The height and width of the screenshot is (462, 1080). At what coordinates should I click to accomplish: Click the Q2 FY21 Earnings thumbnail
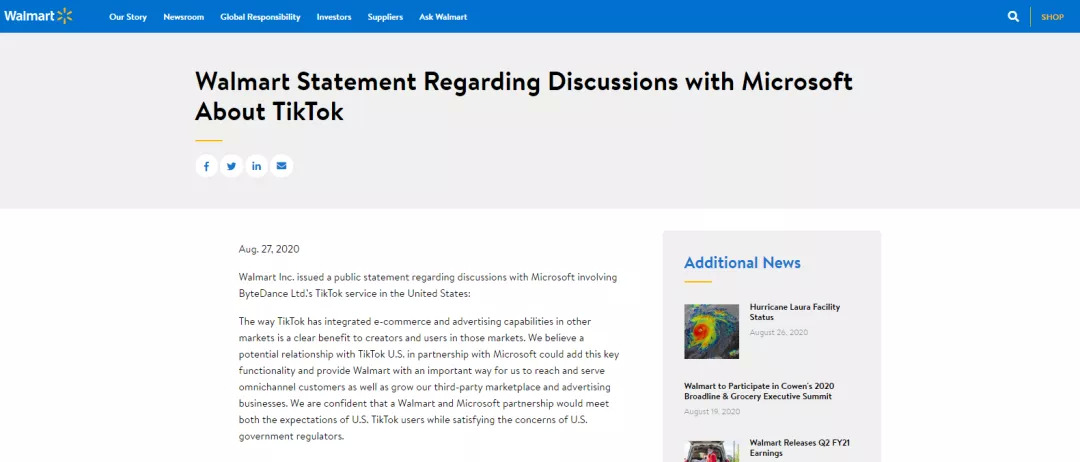[x=712, y=452]
